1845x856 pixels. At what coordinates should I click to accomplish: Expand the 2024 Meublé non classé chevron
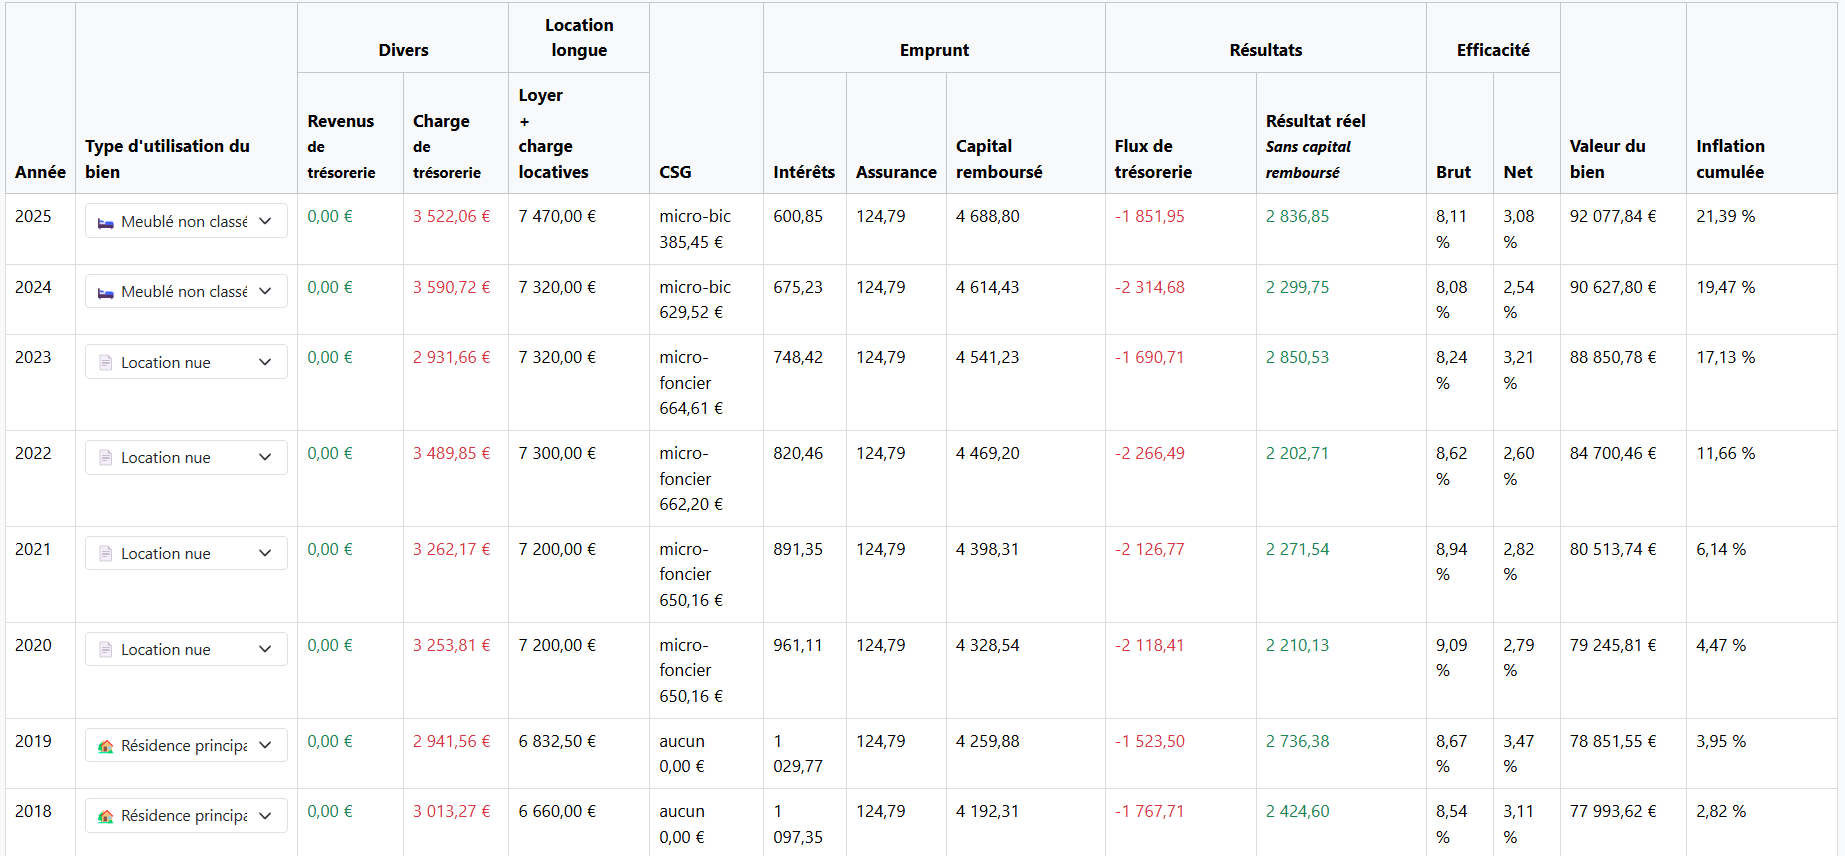[x=265, y=291]
